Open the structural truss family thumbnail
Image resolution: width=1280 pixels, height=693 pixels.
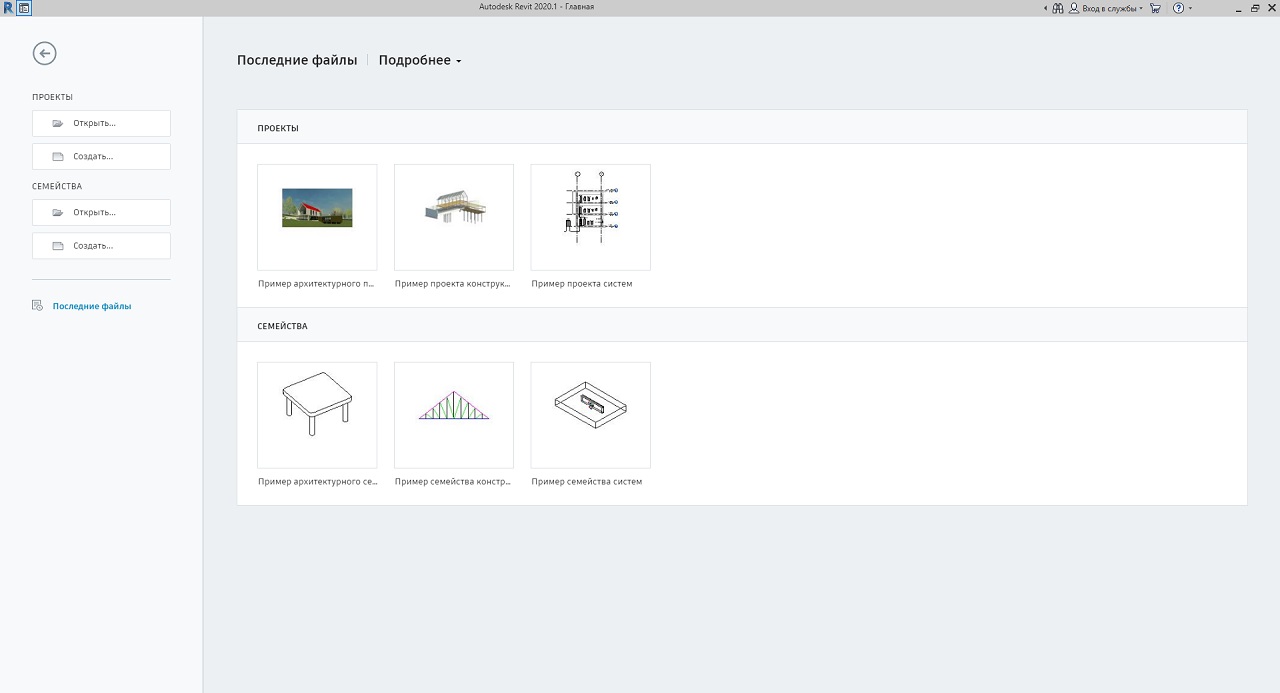tap(453, 415)
